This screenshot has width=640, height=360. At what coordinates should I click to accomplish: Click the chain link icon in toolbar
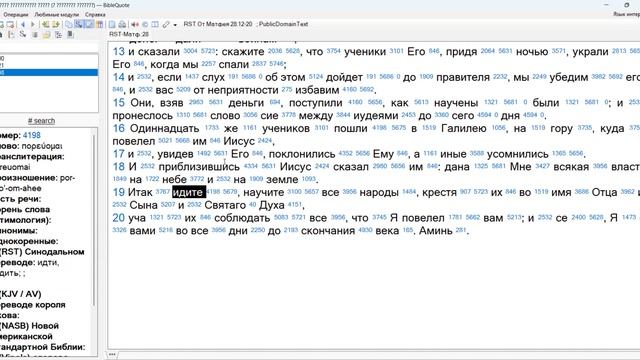tap(166, 24)
